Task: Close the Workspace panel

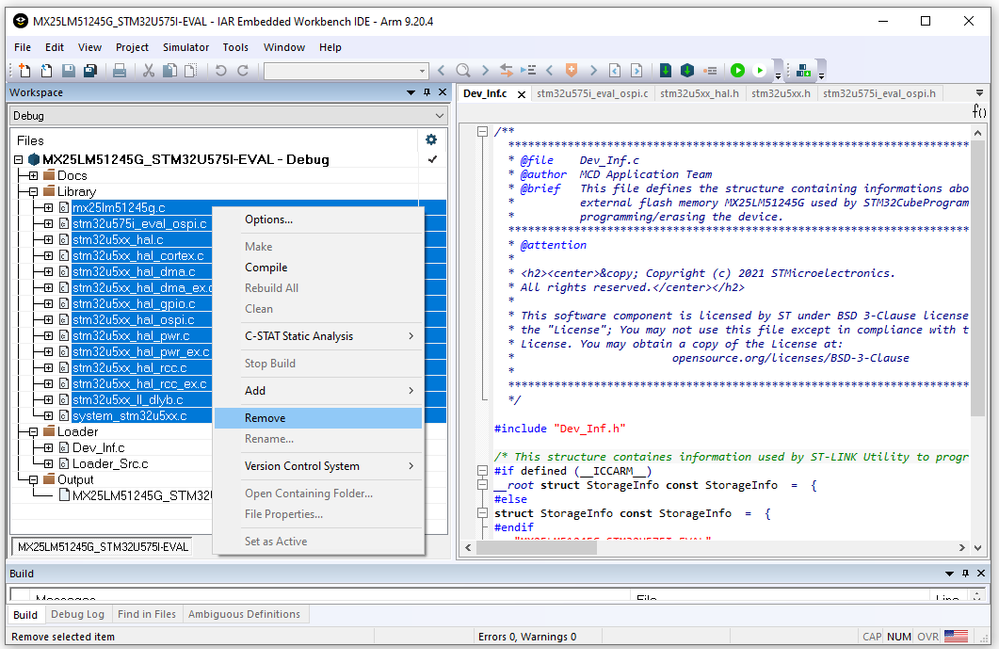Action: click(x=443, y=92)
